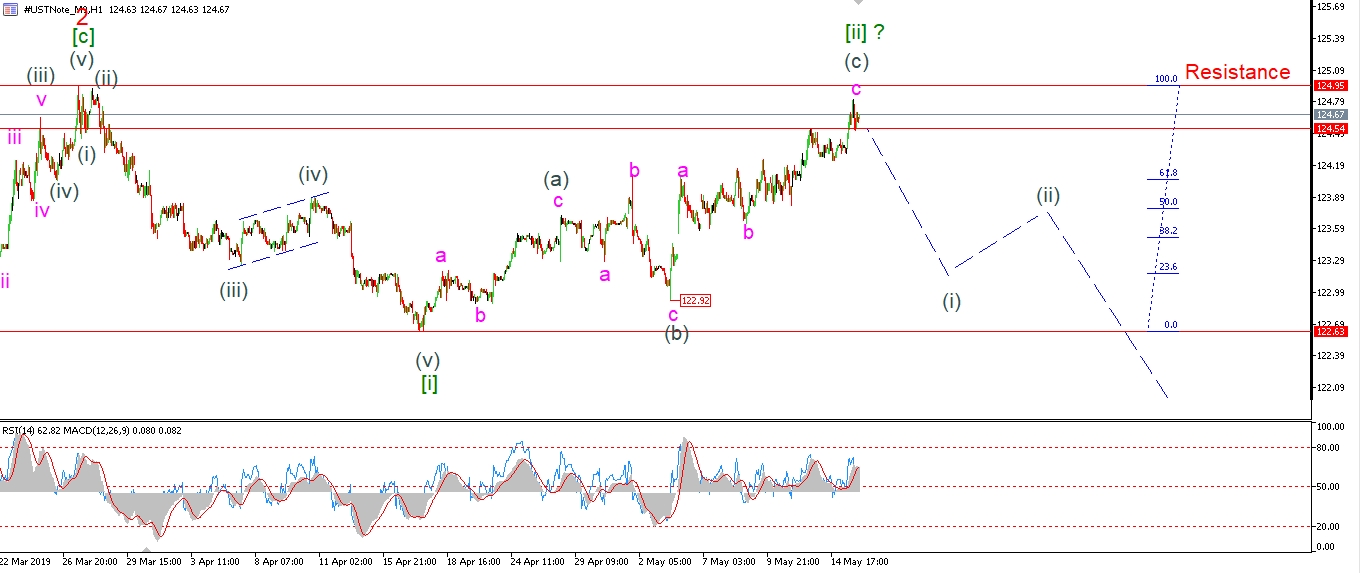1361x573 pixels.
Task: Select the 124.54 red price tag
Action: pos(1331,129)
